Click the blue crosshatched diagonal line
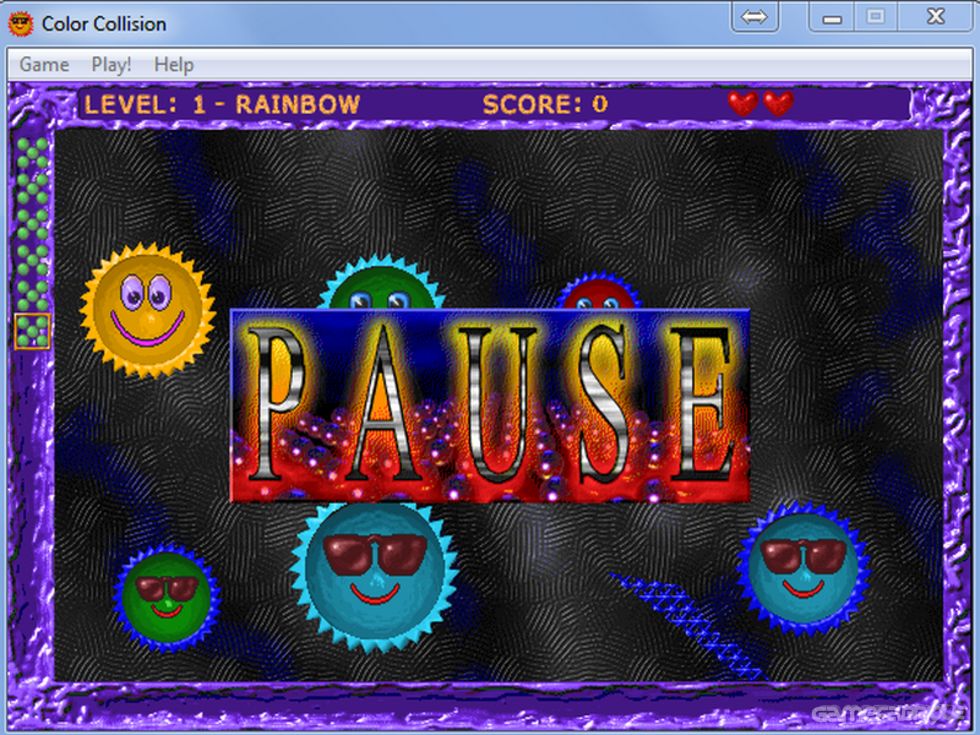Screen dimensions: 980x735 [x=686, y=625]
